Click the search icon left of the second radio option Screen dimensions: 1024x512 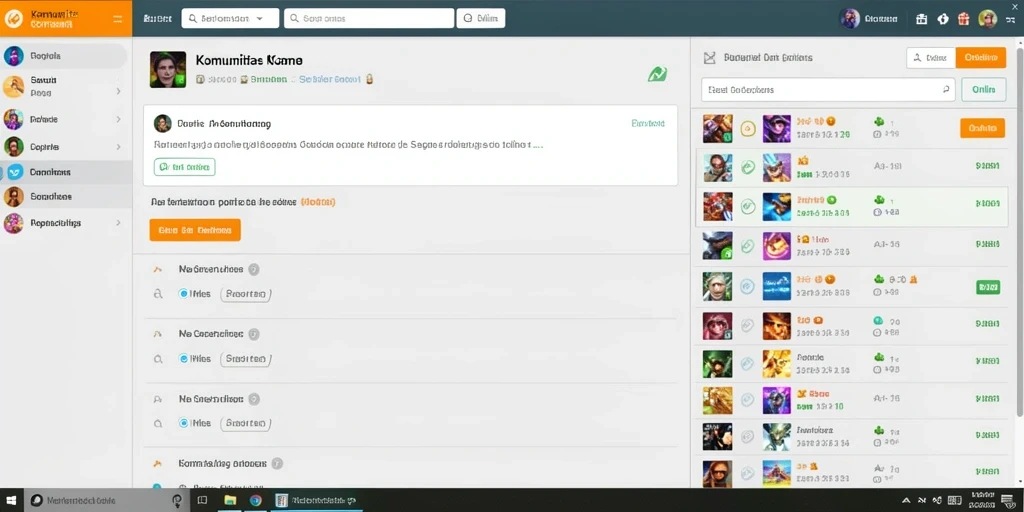coord(157,359)
